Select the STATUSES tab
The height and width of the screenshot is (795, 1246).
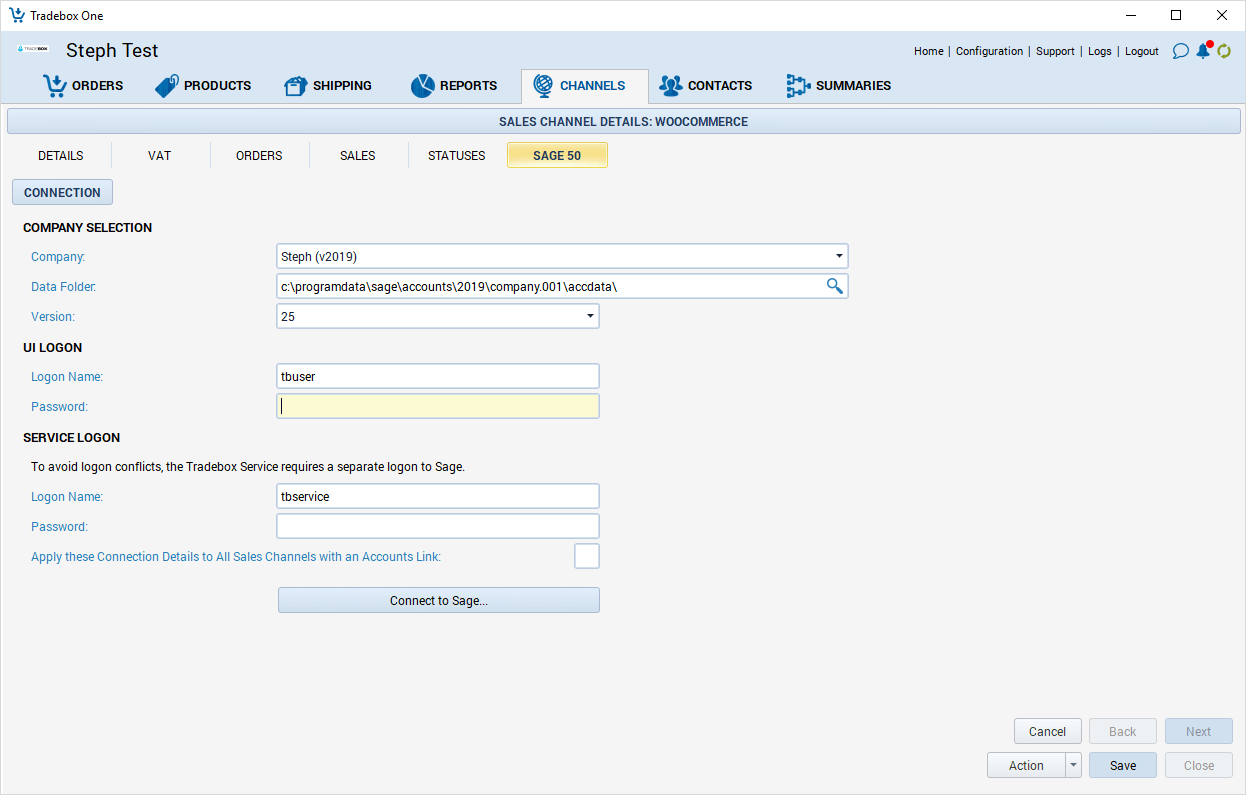(456, 155)
